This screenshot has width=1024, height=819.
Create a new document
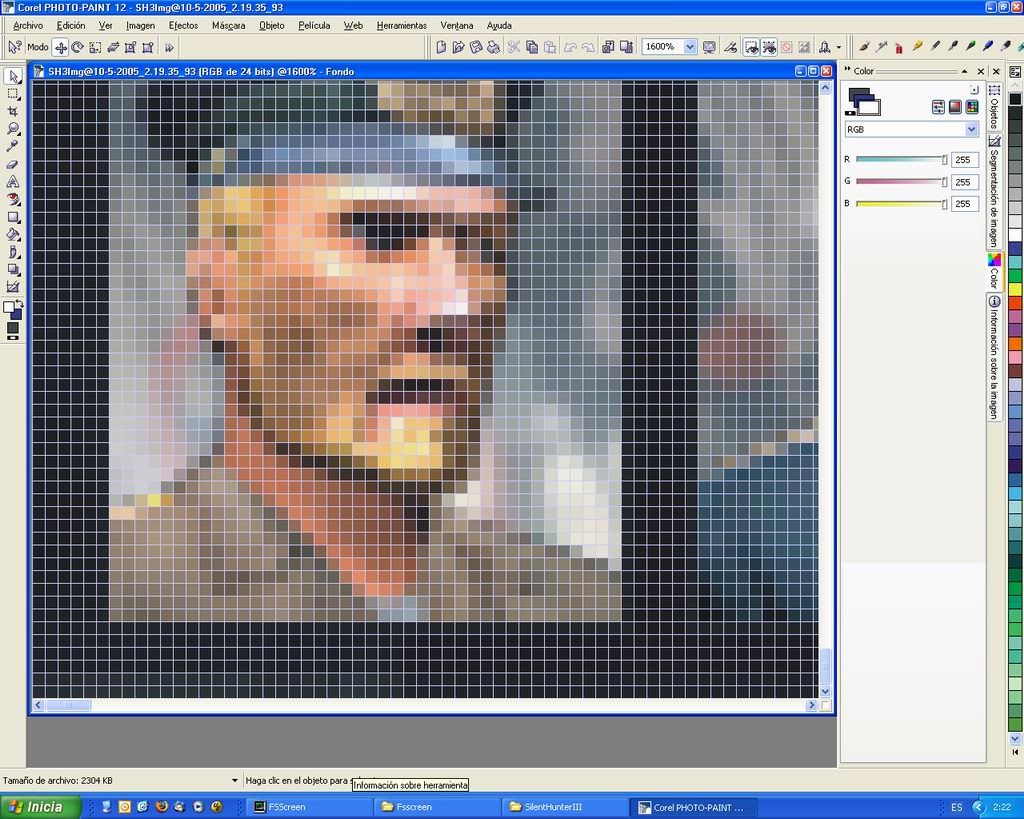pyautogui.click(x=441, y=47)
